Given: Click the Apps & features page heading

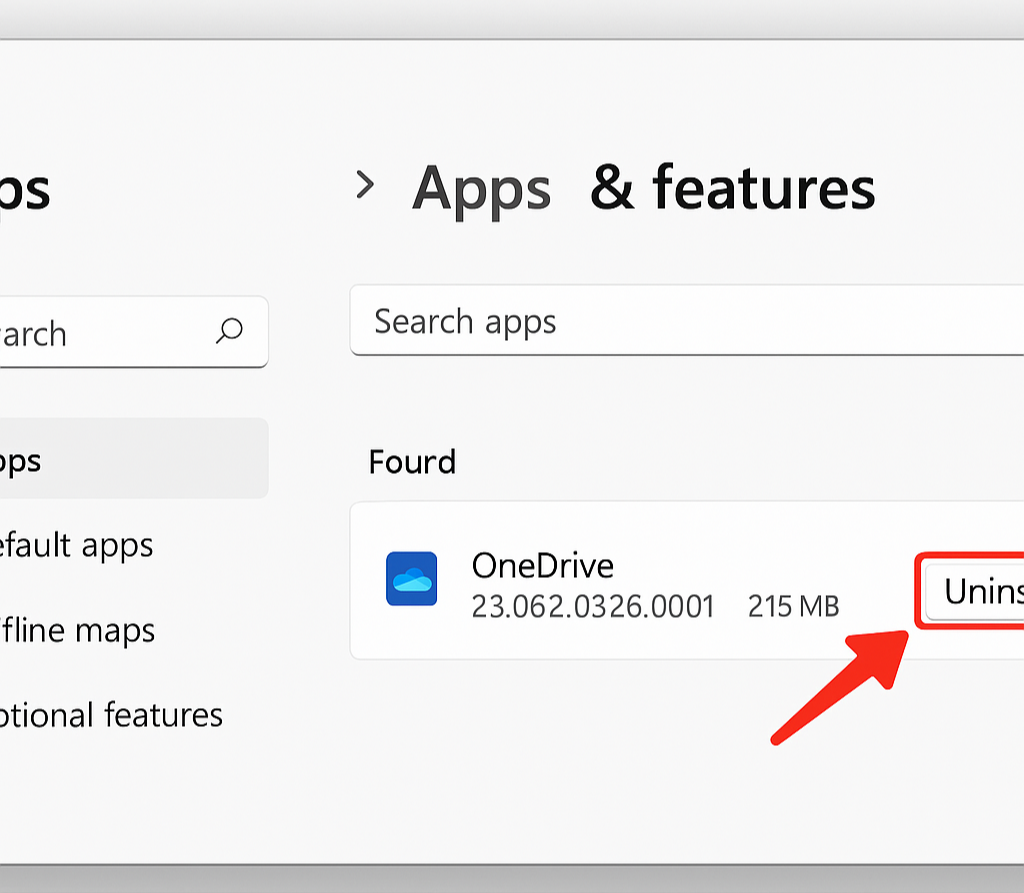Looking at the screenshot, I should [x=644, y=189].
